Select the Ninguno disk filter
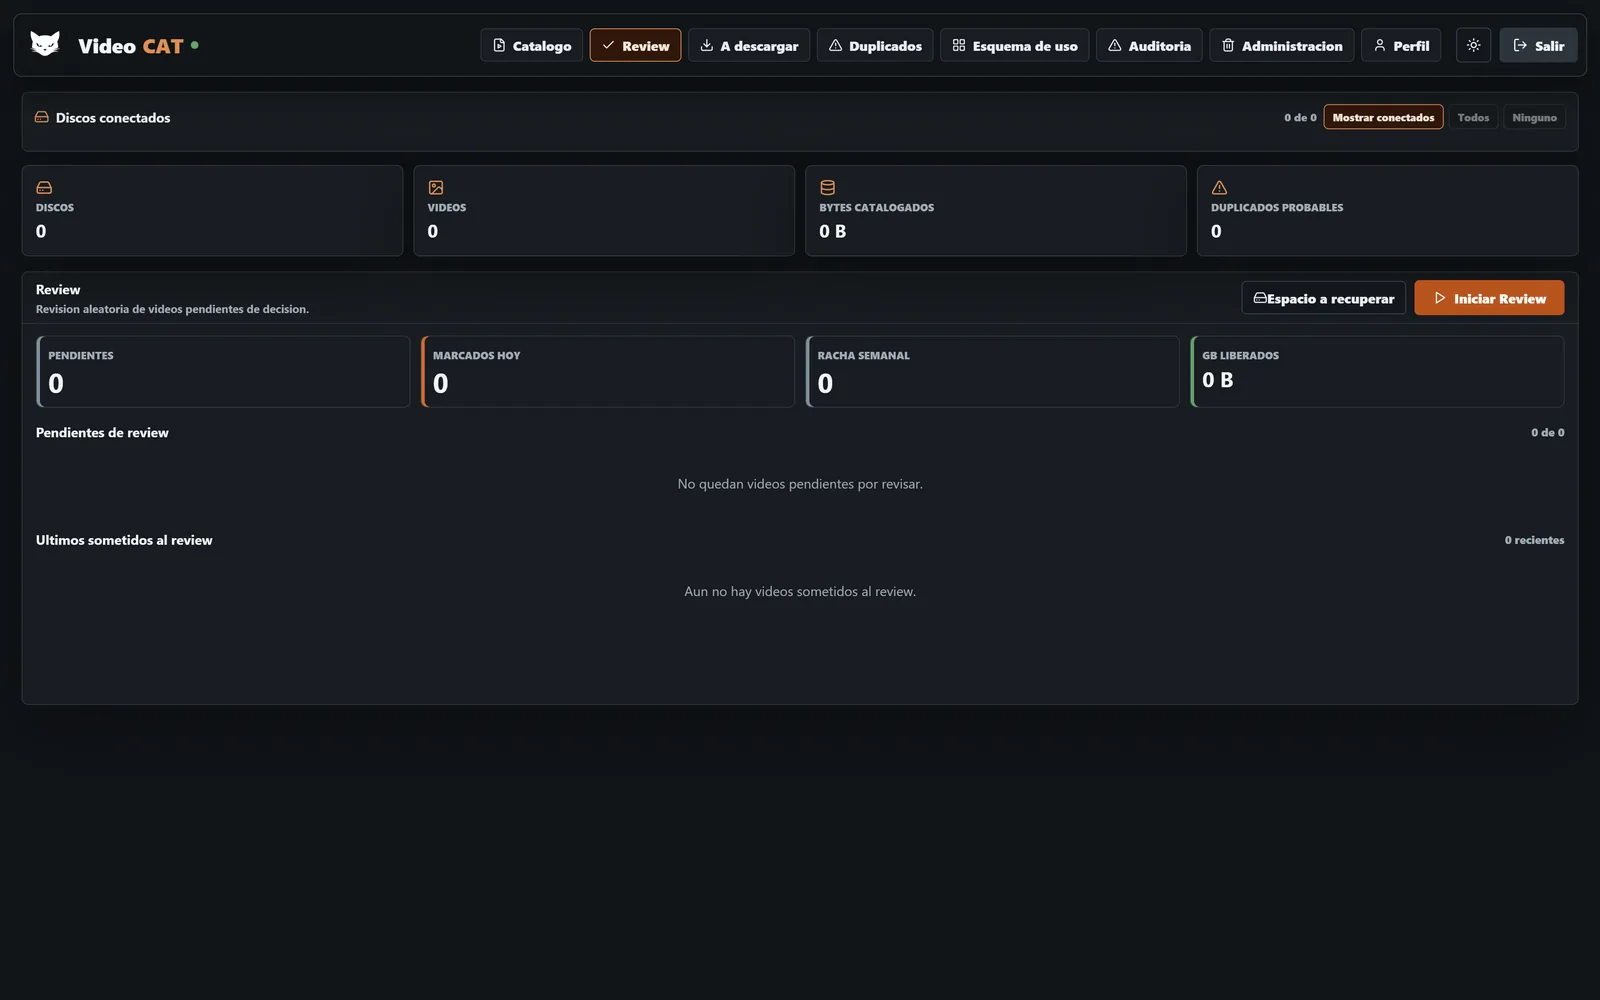 [1534, 117]
